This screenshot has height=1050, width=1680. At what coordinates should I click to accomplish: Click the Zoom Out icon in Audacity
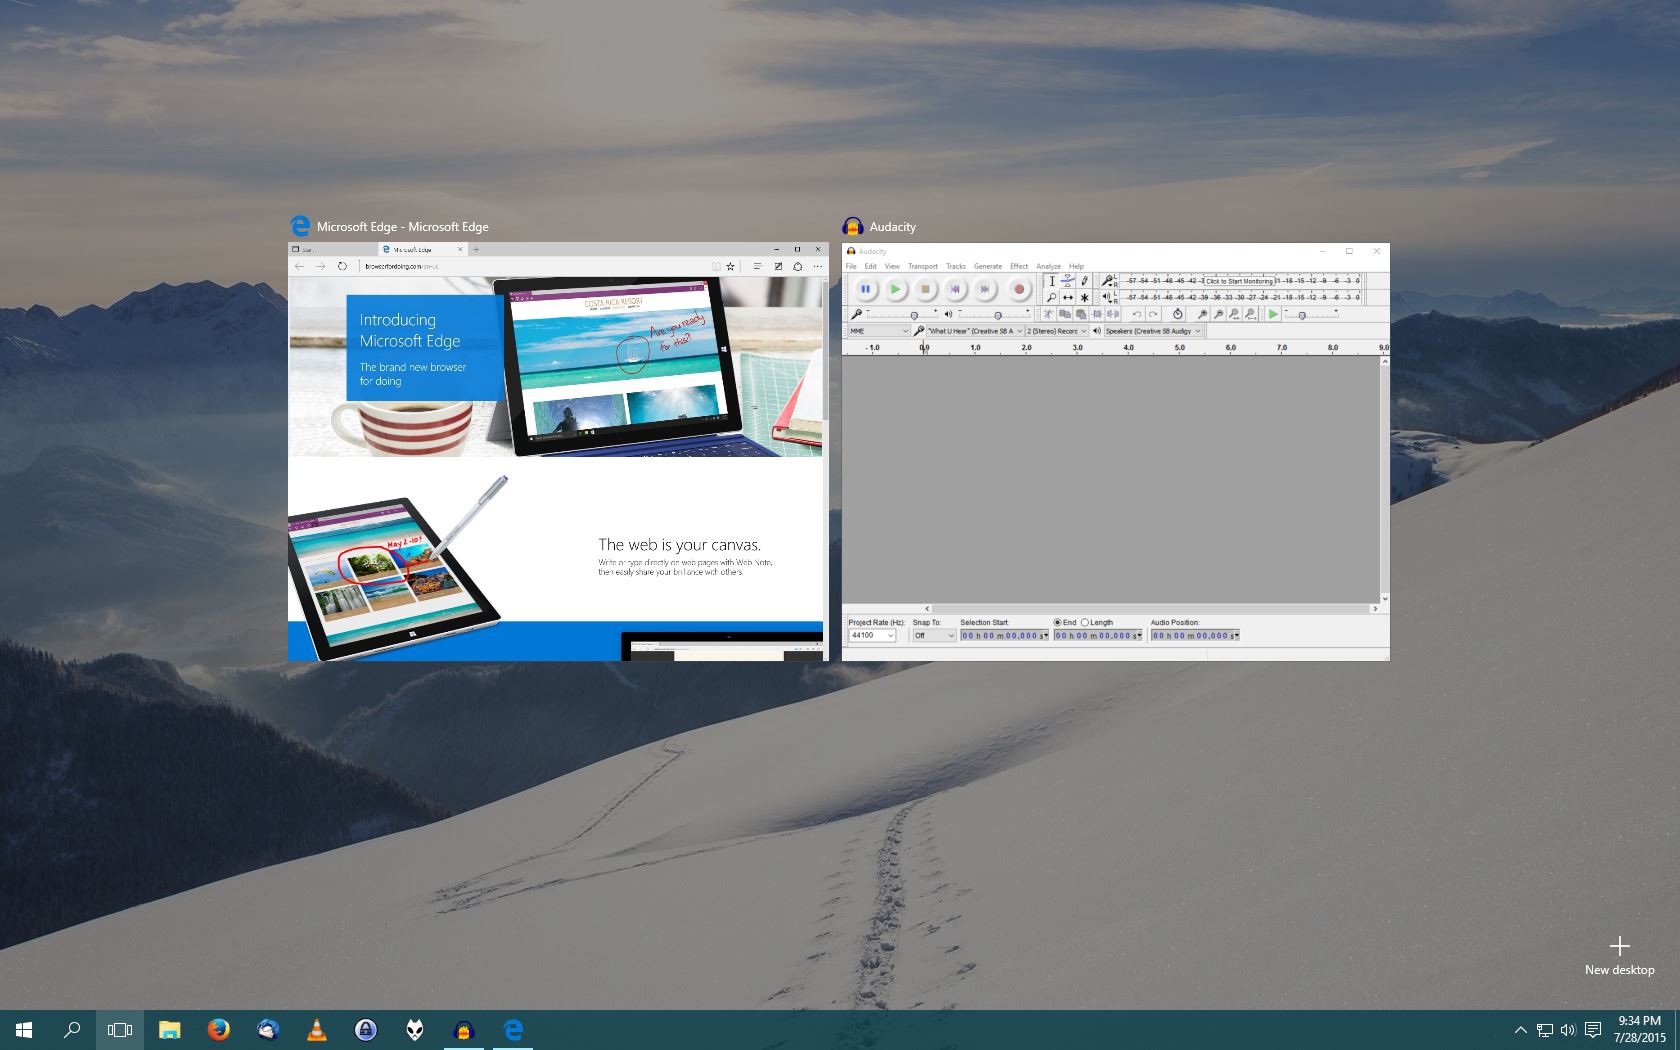pyautogui.click(x=1219, y=314)
